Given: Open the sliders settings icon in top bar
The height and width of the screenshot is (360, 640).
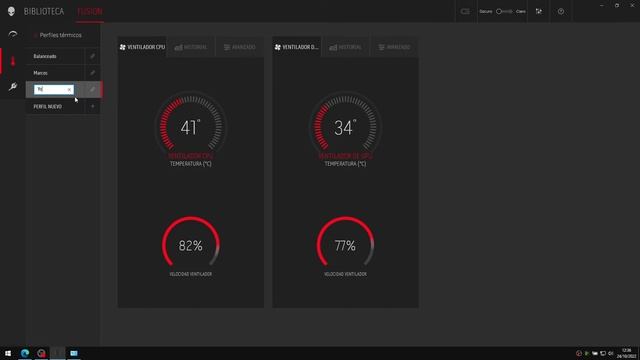Looking at the screenshot, I should click(x=539, y=11).
